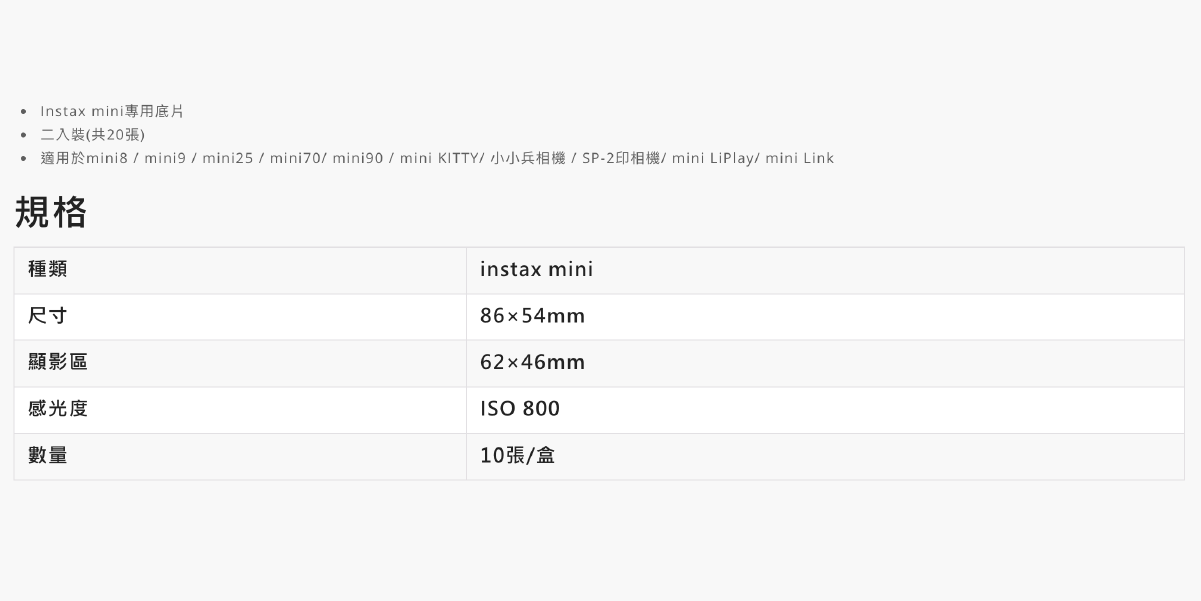This screenshot has width=1201, height=601.
Task: Click the 10張/盒 quantity value
Action: click(x=517, y=455)
